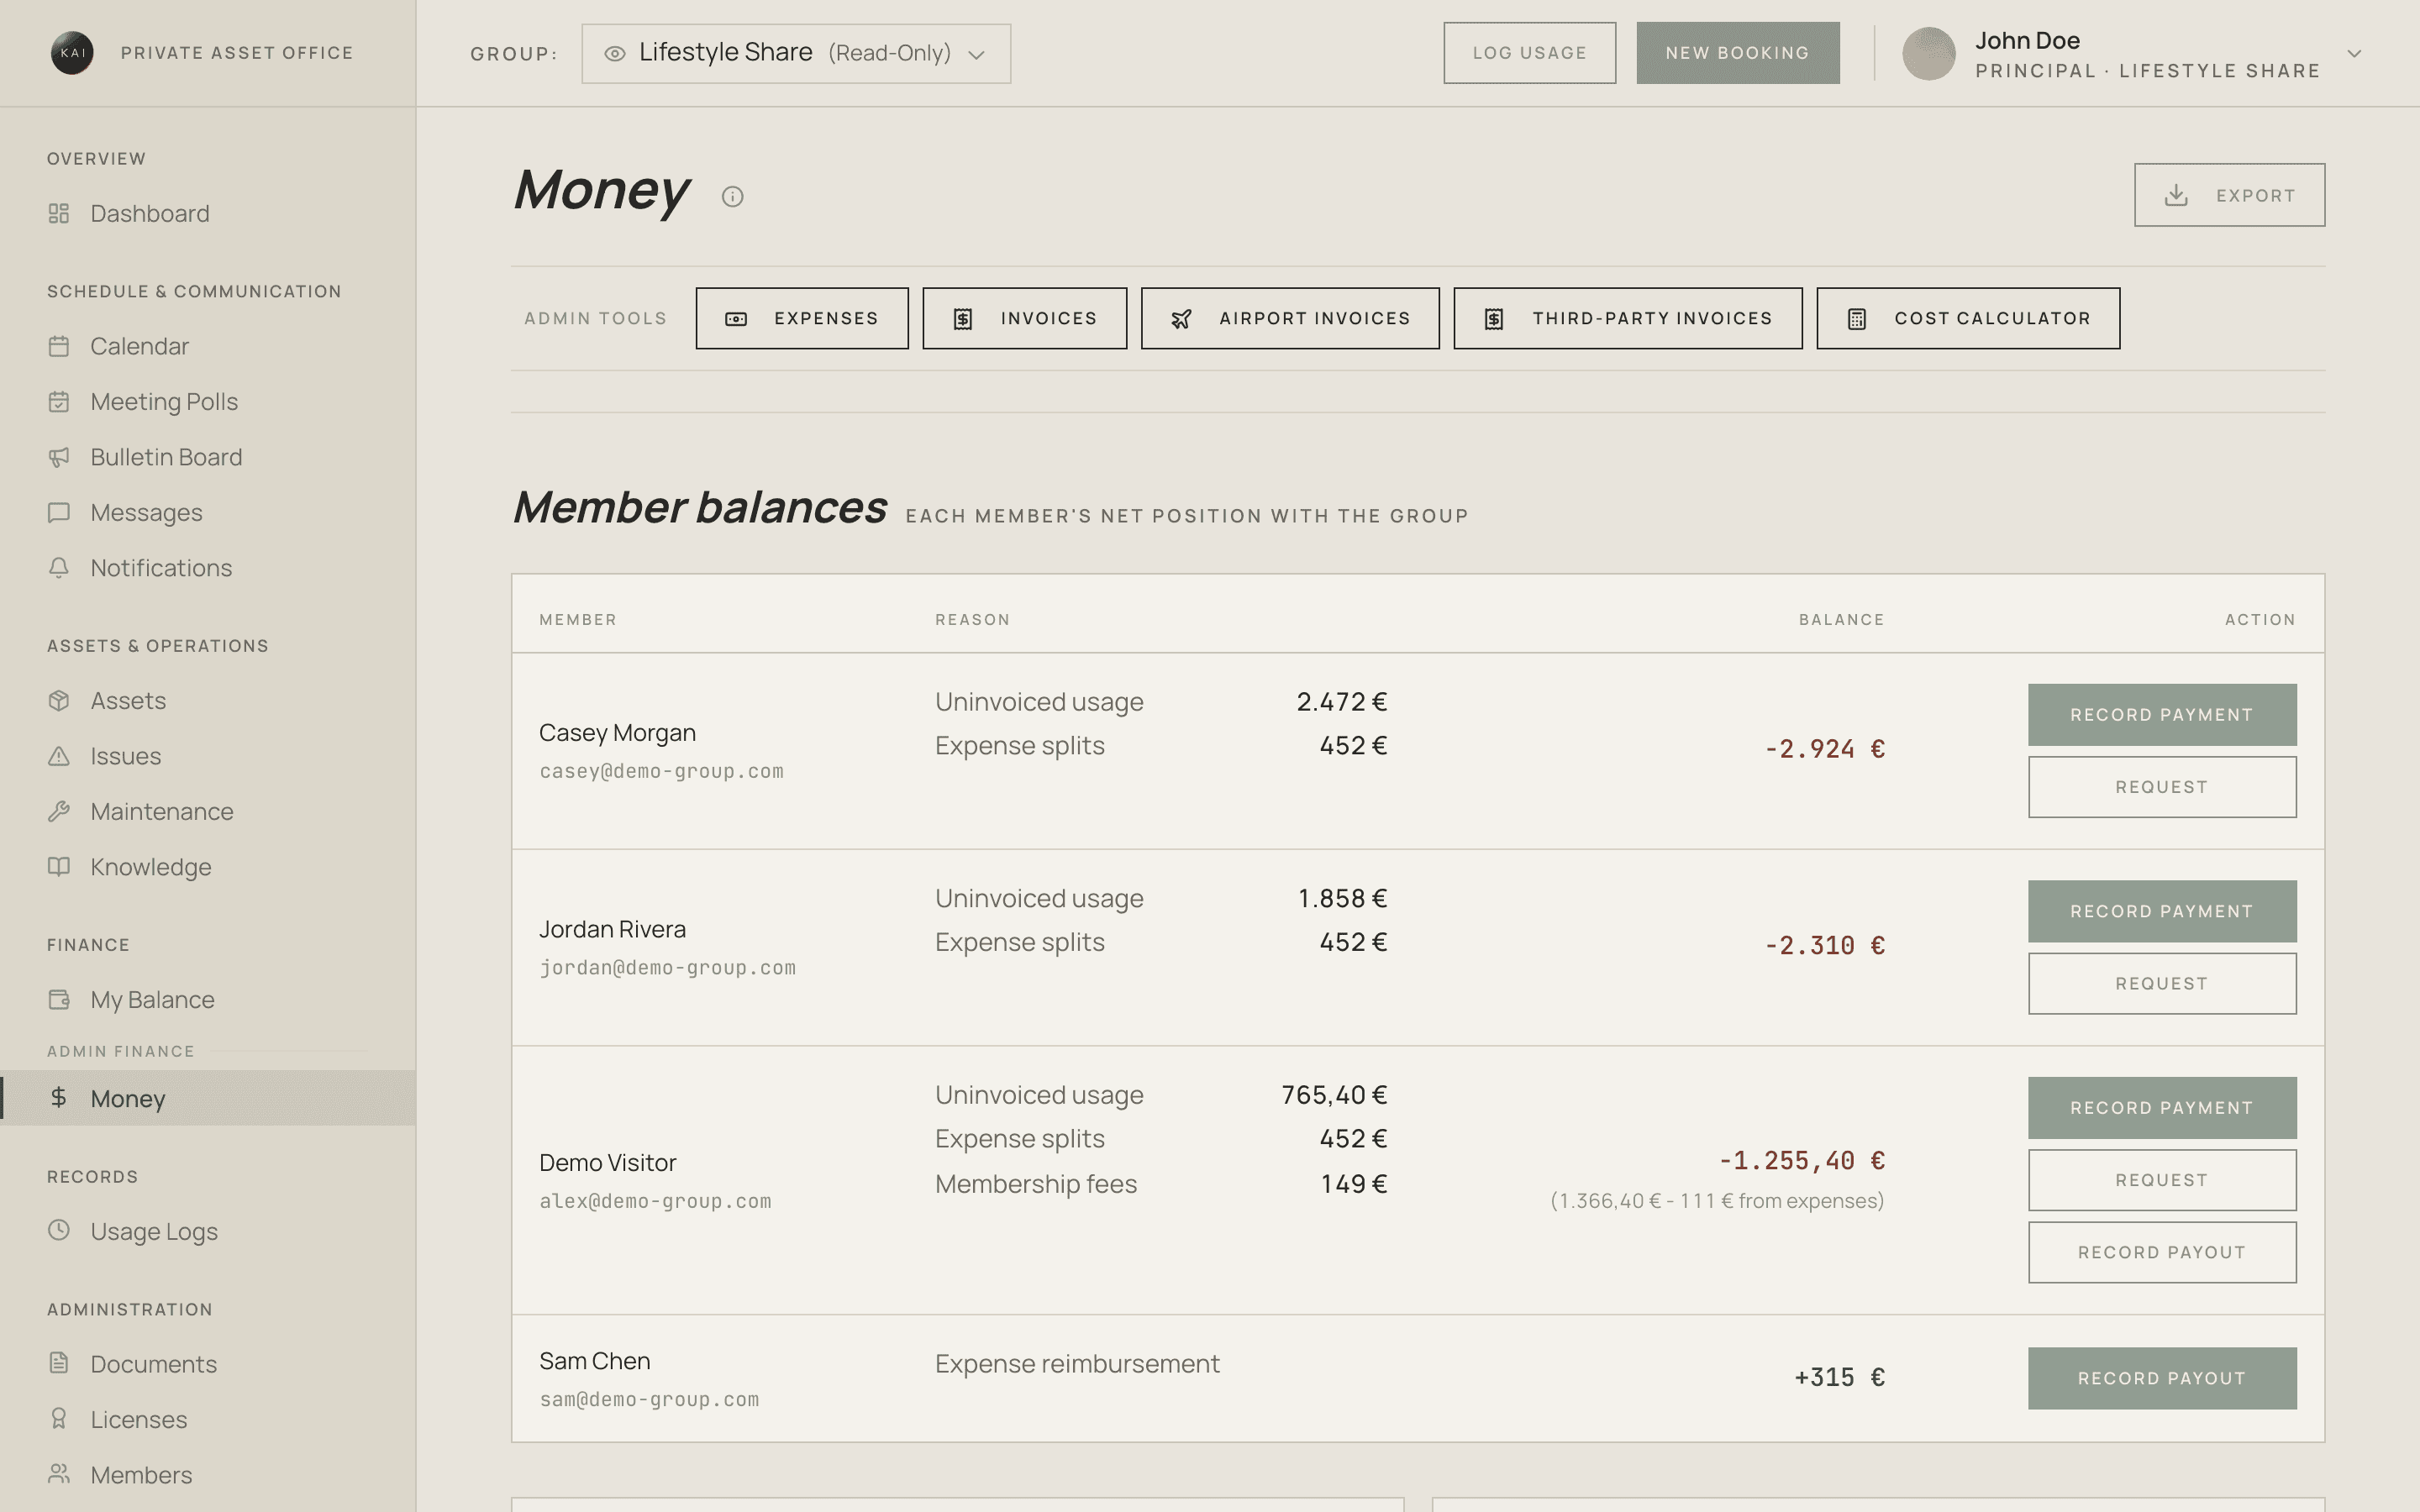
Task: Click the Money dollar sign icon
Action: pyautogui.click(x=59, y=1097)
